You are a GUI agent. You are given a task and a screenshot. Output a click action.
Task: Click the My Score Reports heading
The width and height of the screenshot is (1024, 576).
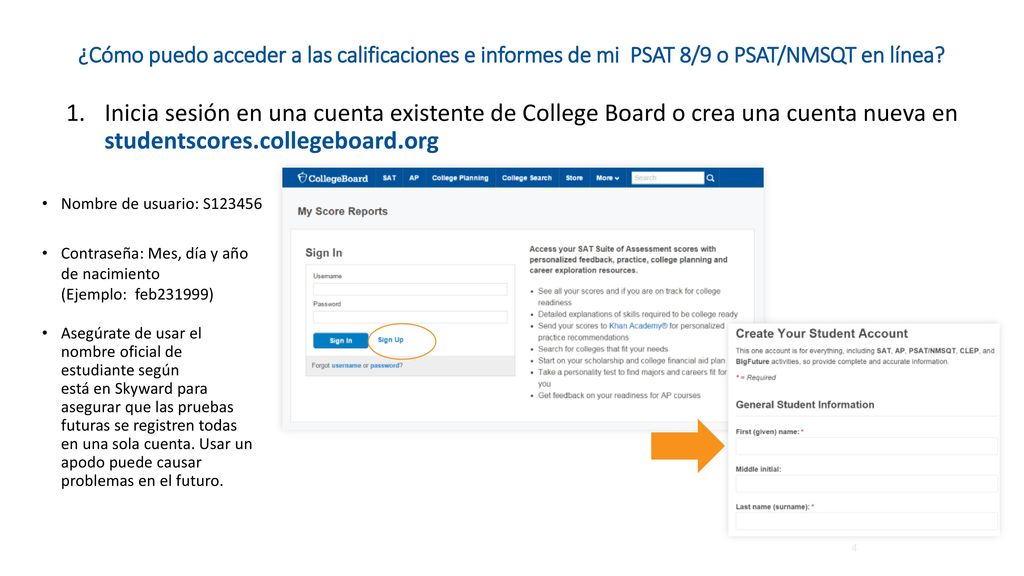tap(342, 212)
